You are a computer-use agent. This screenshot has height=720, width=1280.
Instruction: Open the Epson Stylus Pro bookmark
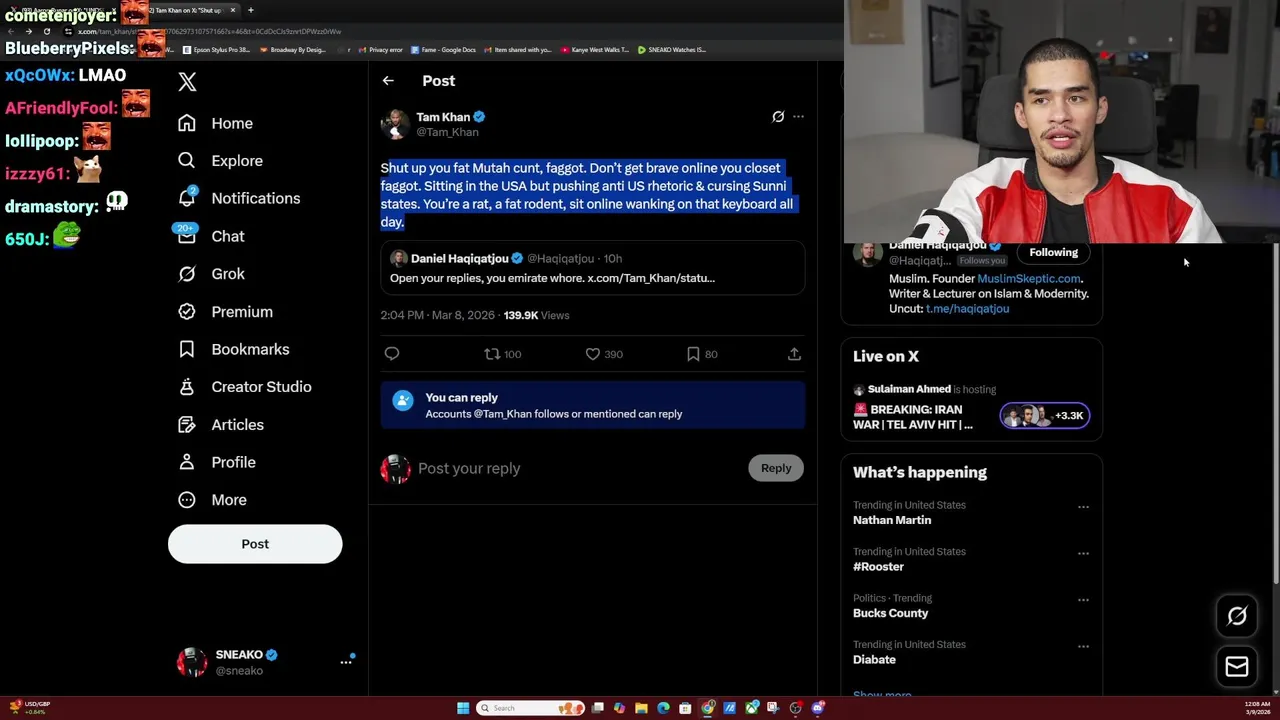216,50
